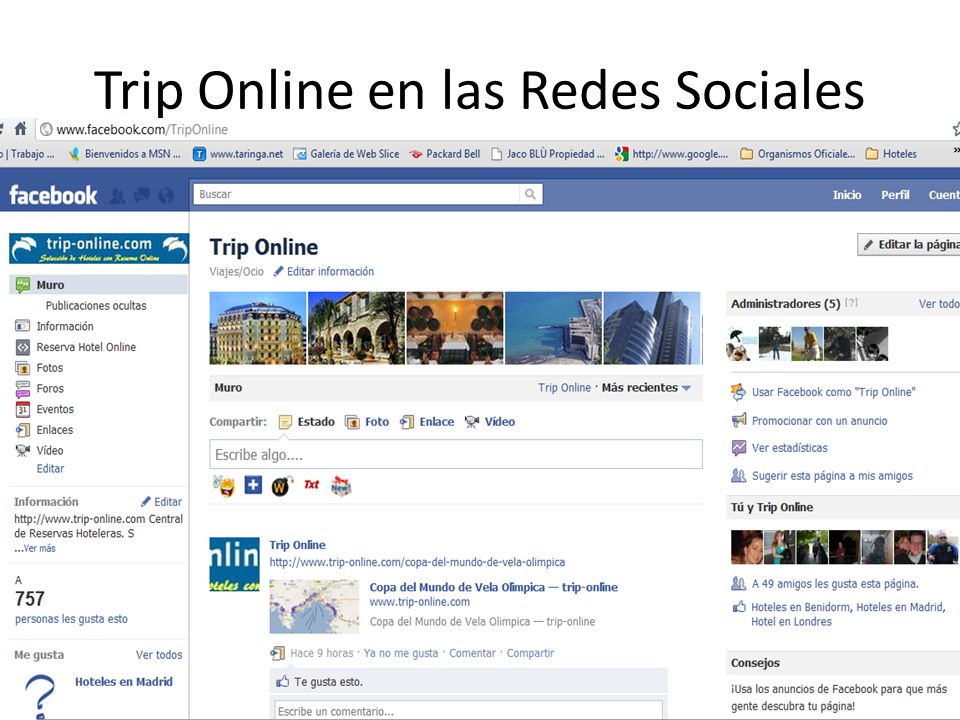Click the Foros sidebar icon
960x720 pixels.
pyautogui.click(x=23, y=389)
